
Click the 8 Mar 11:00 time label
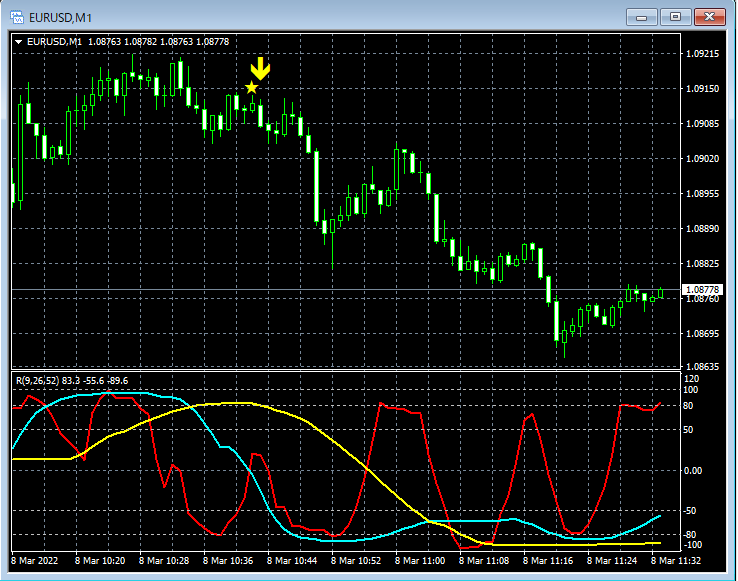click(420, 561)
